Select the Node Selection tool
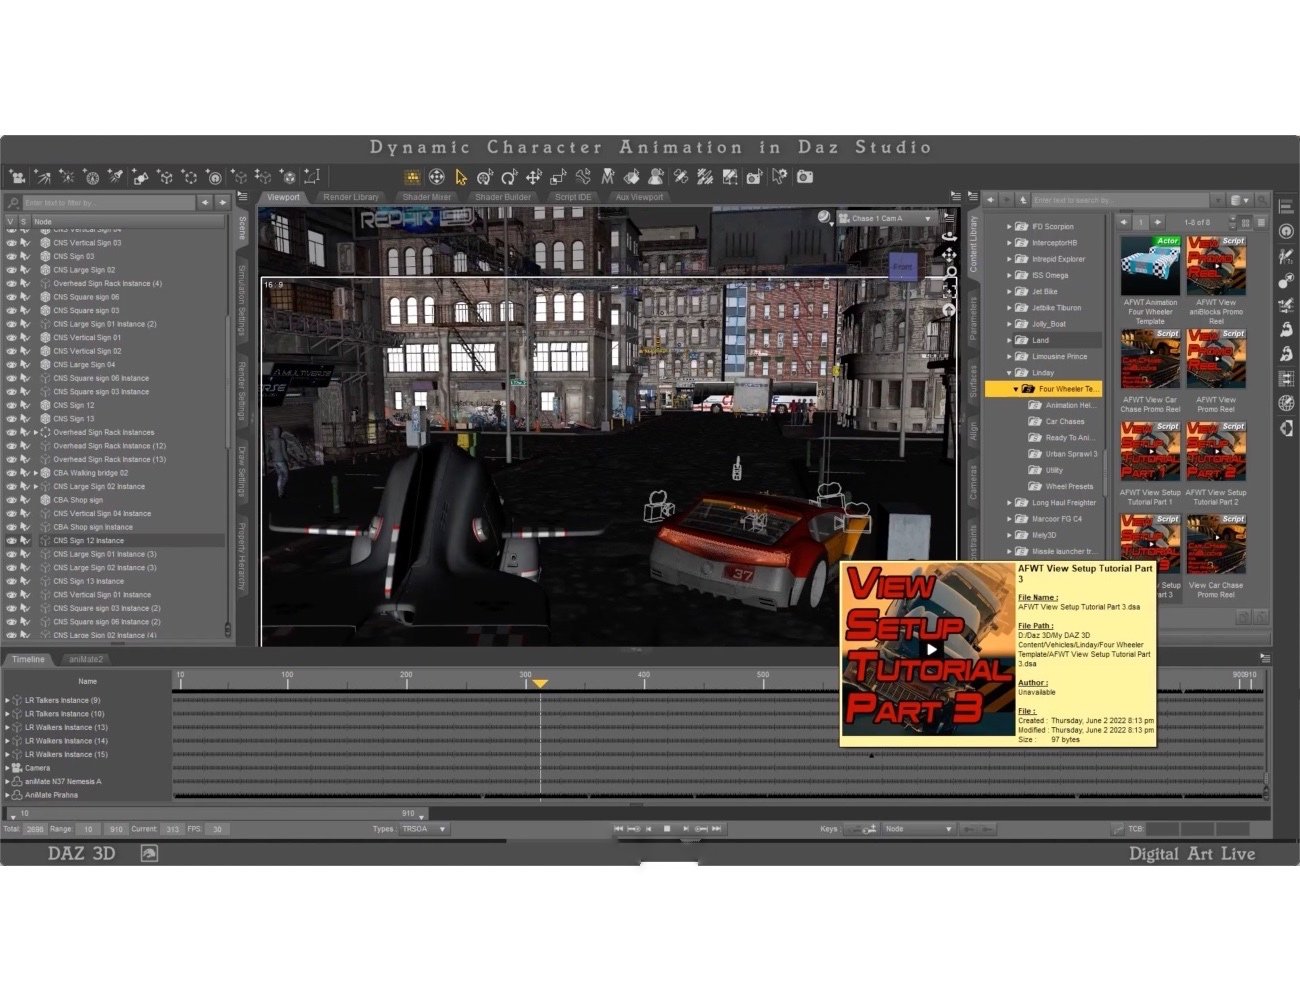 (460, 177)
